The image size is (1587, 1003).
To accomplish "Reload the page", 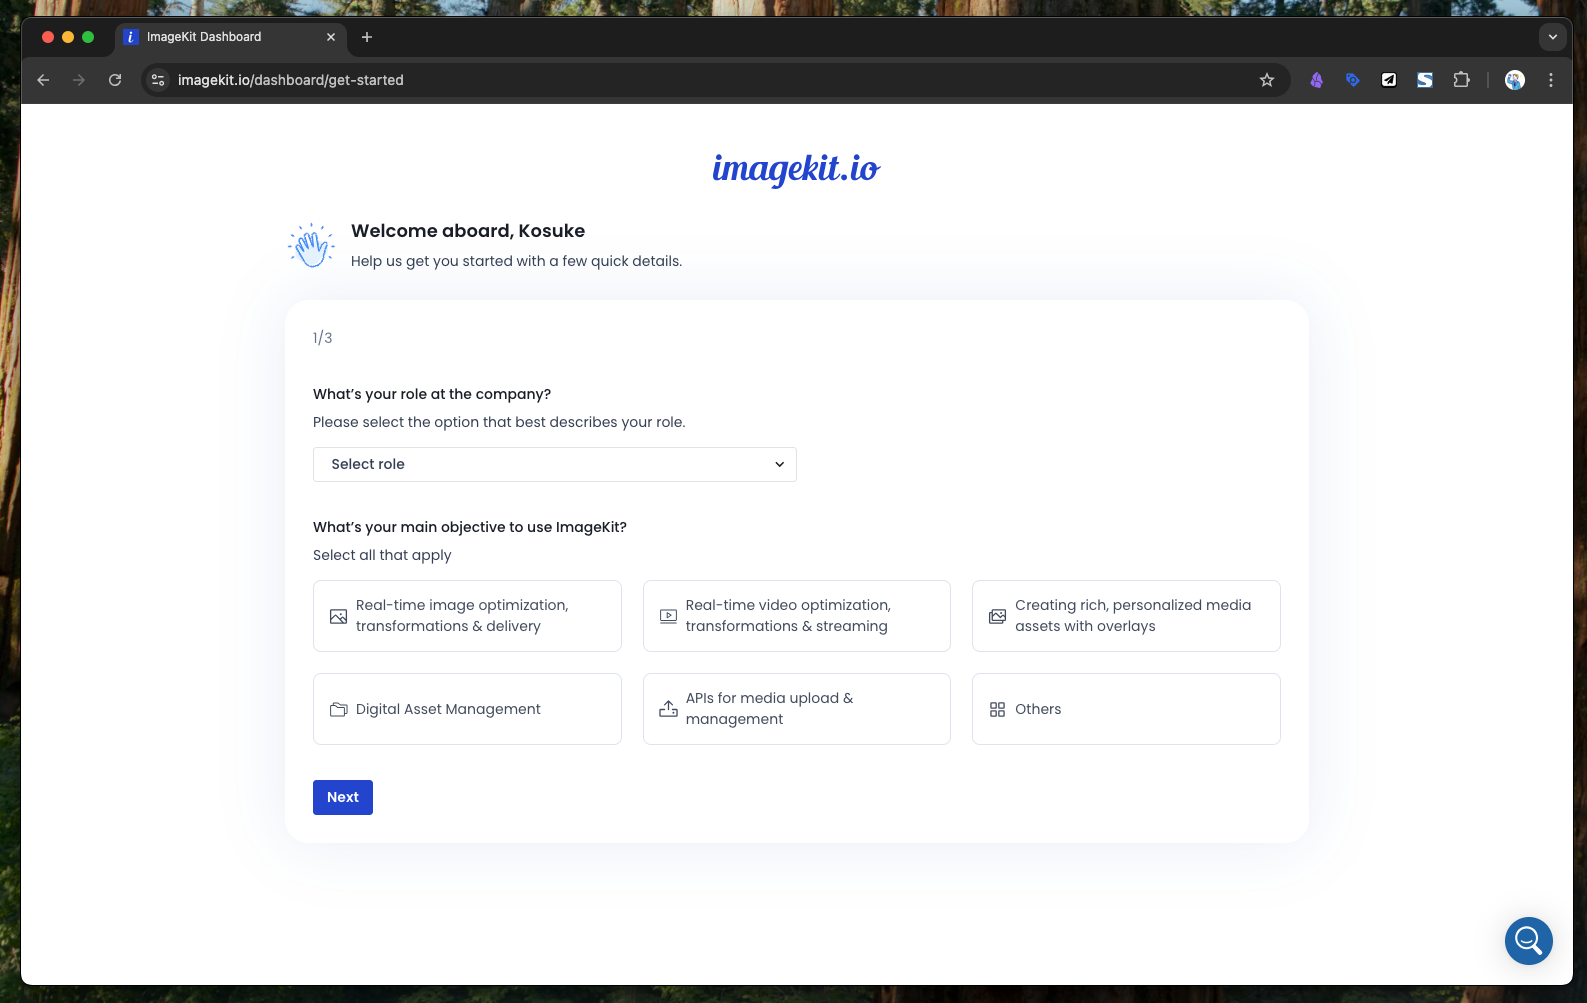I will point(115,80).
